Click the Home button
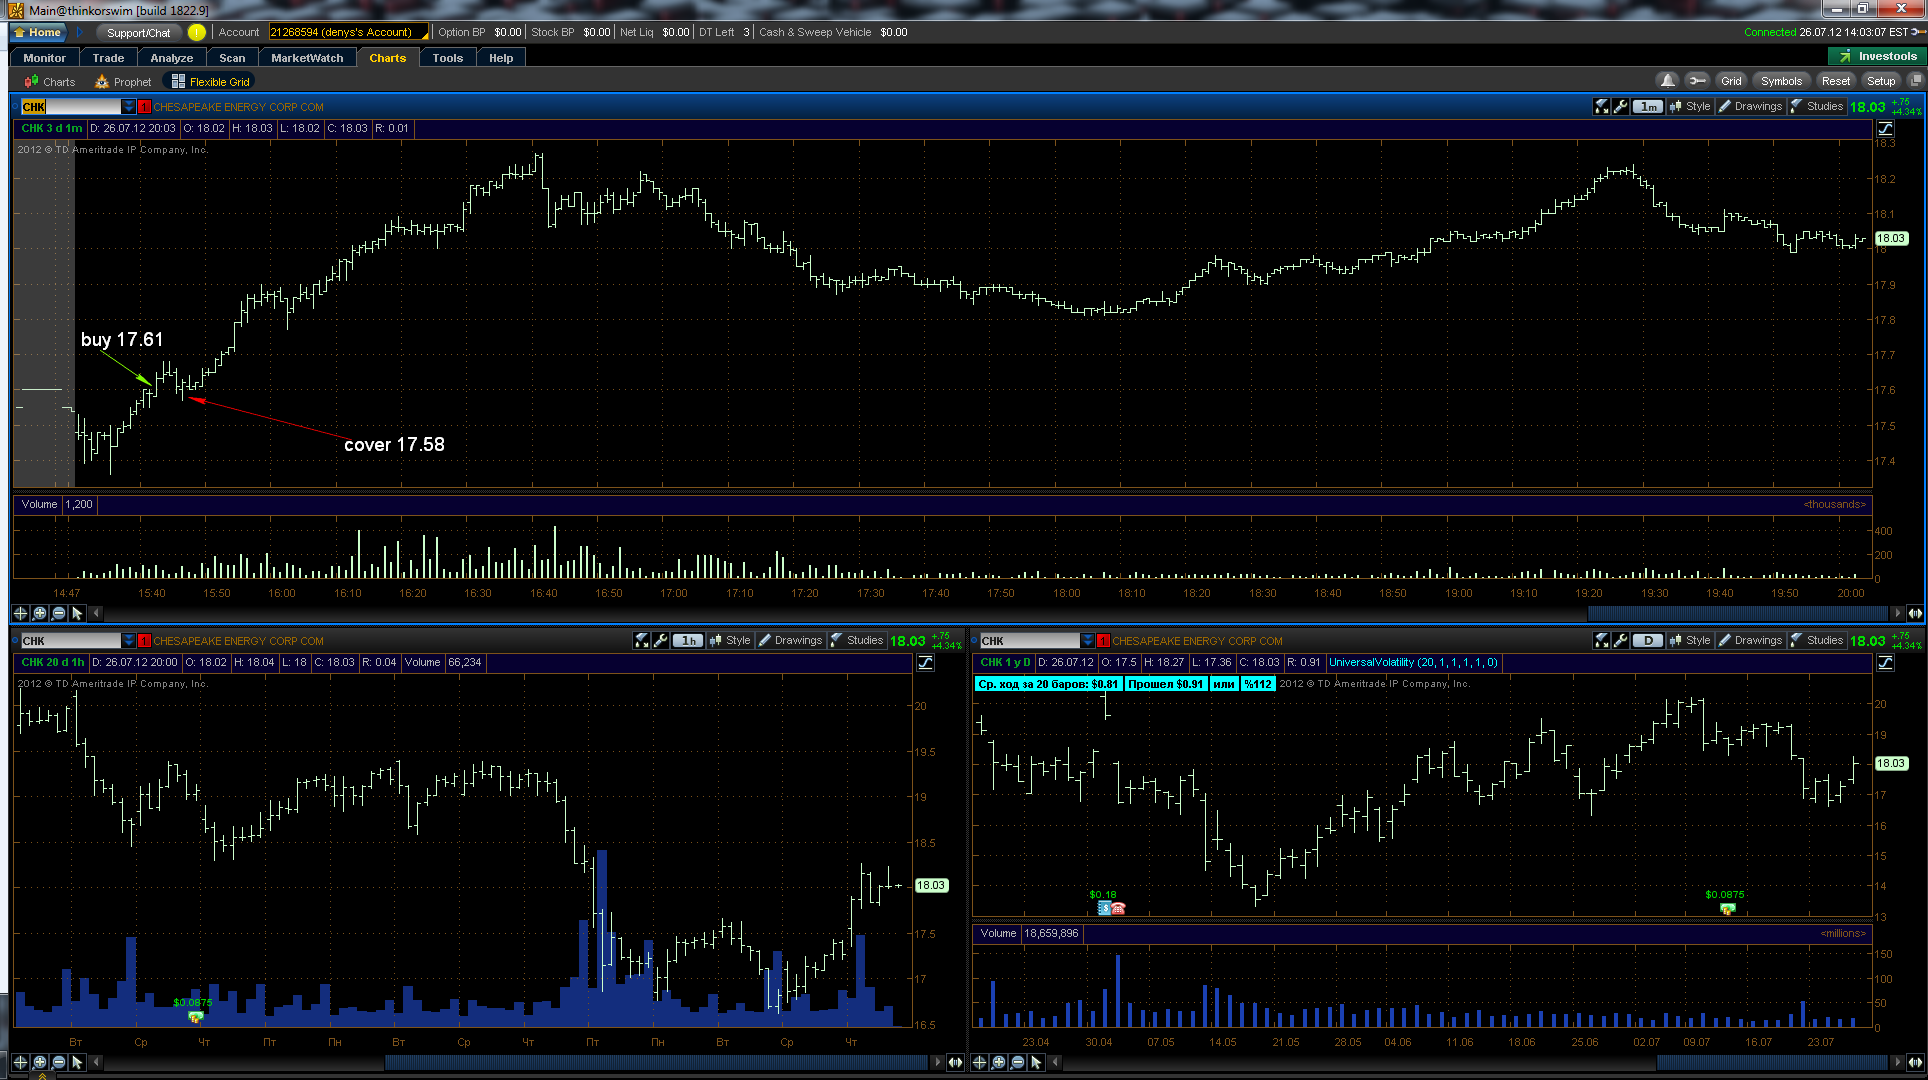 pos(38,32)
